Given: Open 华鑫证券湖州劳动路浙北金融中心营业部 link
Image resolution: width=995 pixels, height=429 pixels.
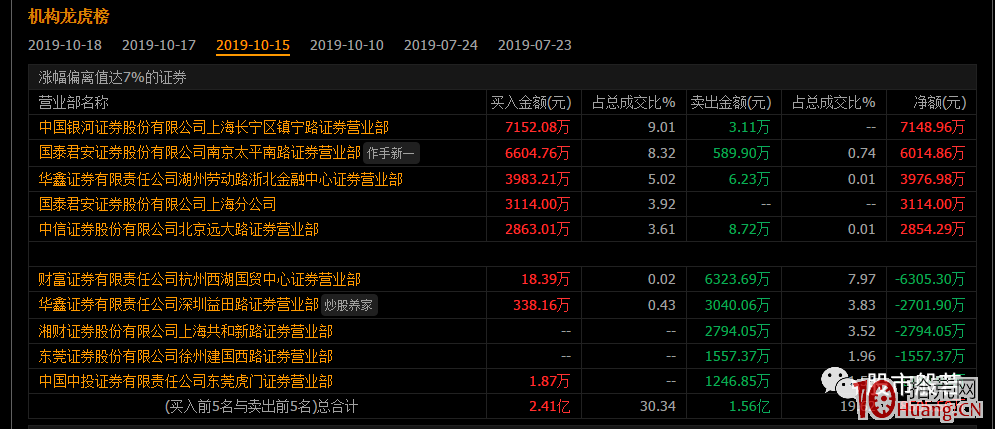Looking at the screenshot, I should 221,180.
